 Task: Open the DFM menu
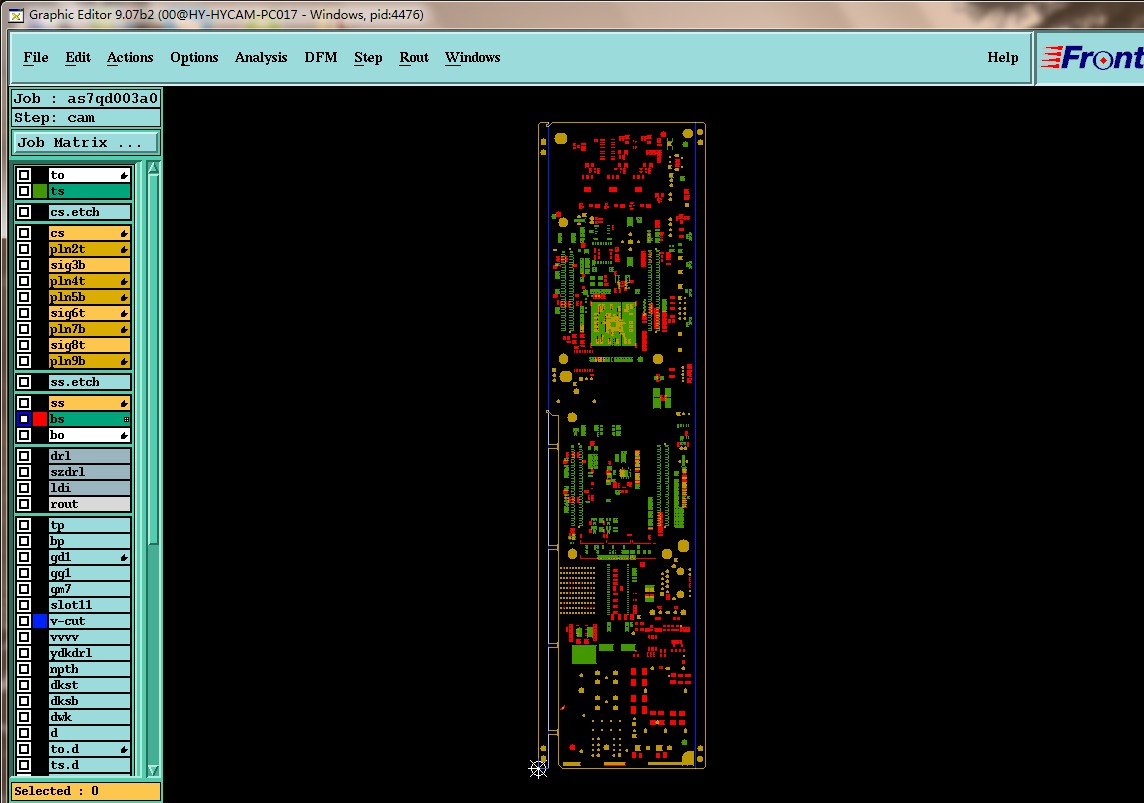[321, 58]
